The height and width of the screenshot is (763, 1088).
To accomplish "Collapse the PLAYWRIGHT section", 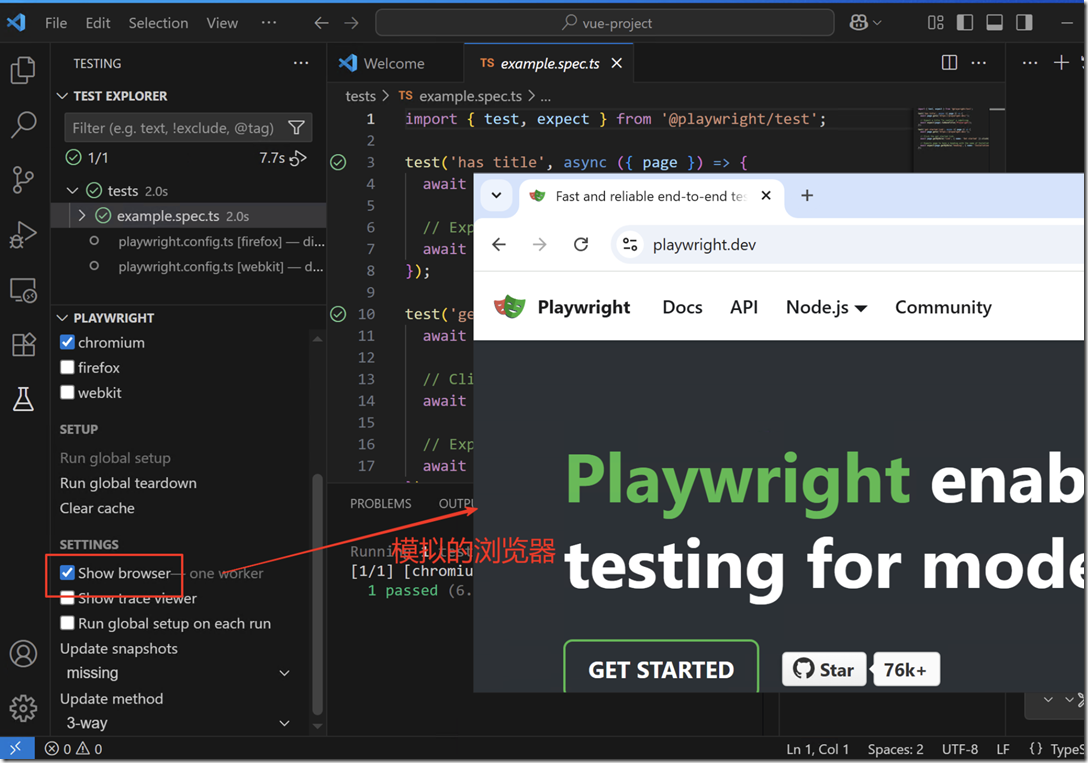I will tap(62, 318).
